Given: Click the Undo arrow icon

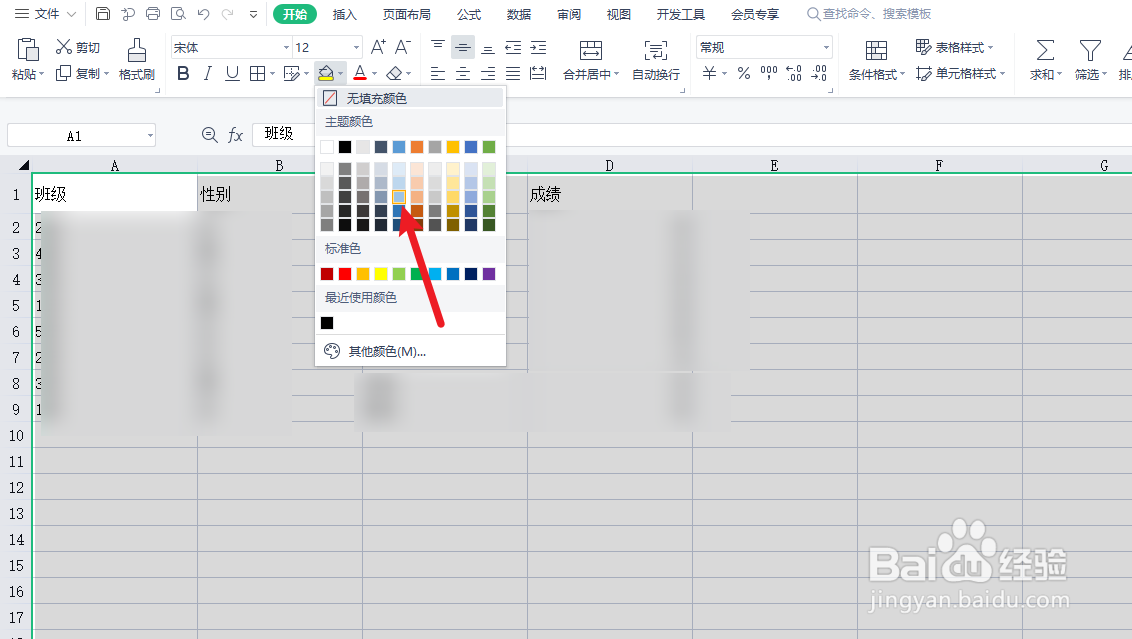Looking at the screenshot, I should coord(204,14).
